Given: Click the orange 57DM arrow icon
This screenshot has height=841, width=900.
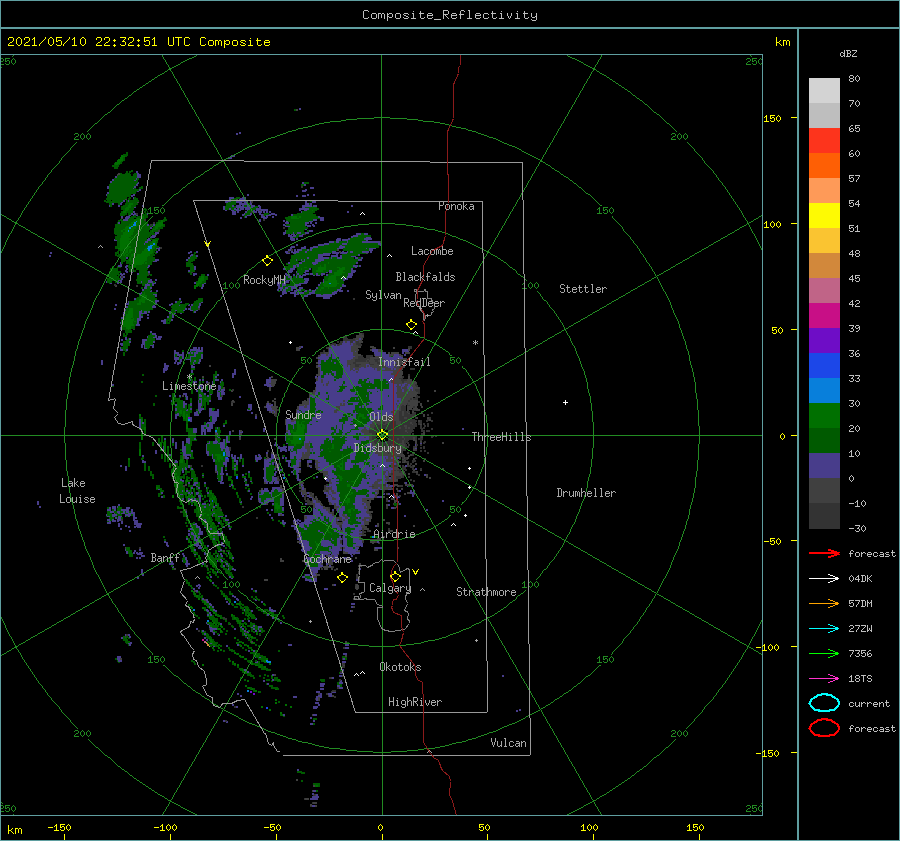Looking at the screenshot, I should pyautogui.click(x=824, y=603).
